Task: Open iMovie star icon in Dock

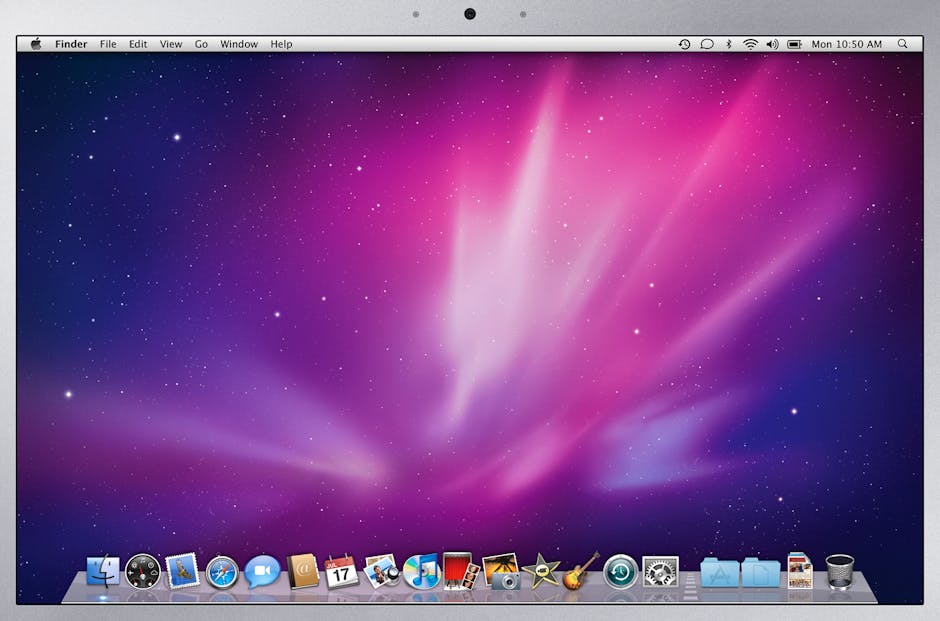Action: pos(541,571)
